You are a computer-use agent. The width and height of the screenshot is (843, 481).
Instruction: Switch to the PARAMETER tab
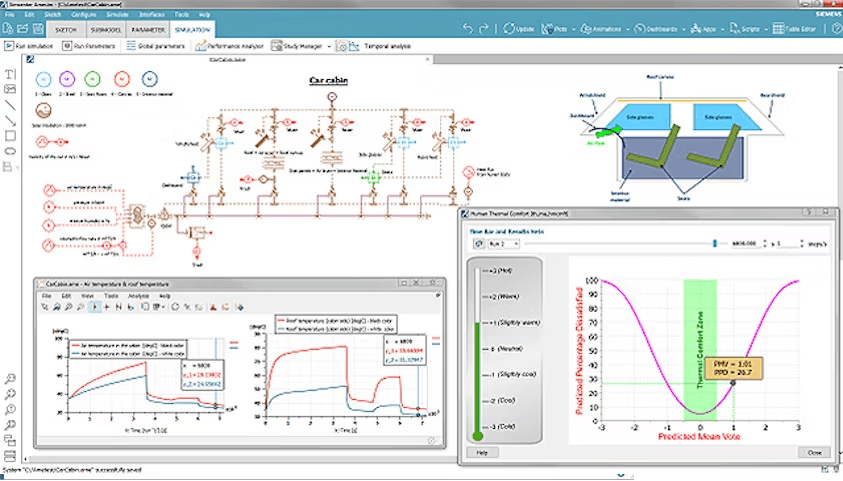(147, 30)
